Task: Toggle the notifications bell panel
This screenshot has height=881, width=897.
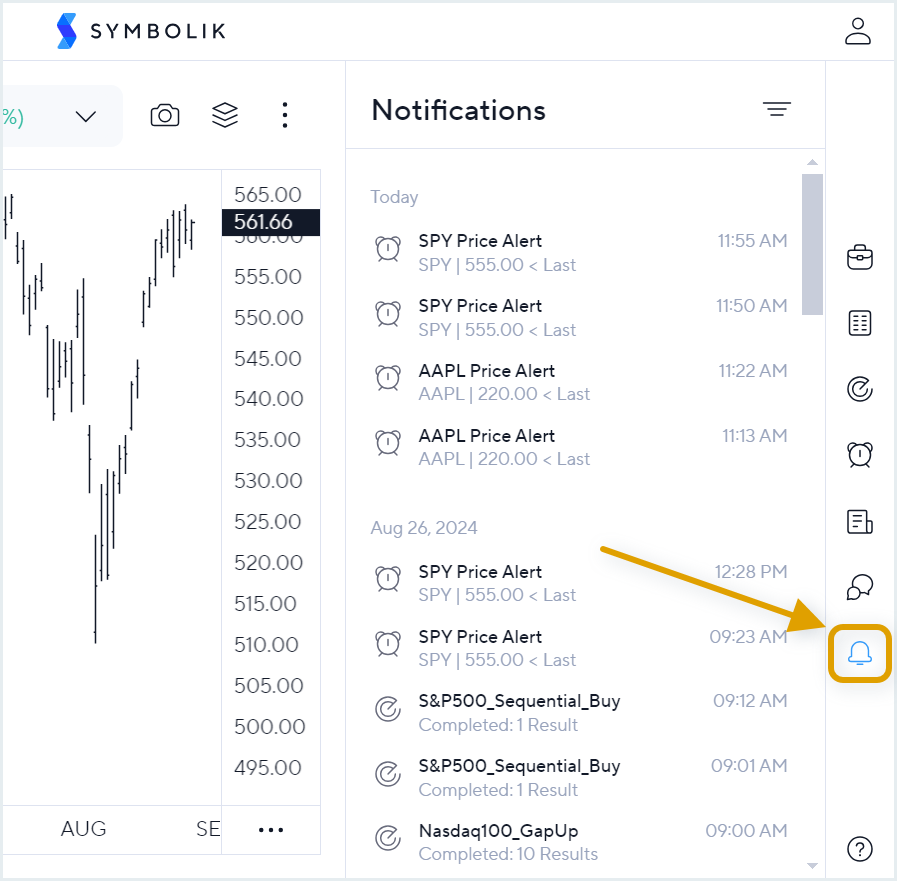Action: [x=859, y=654]
